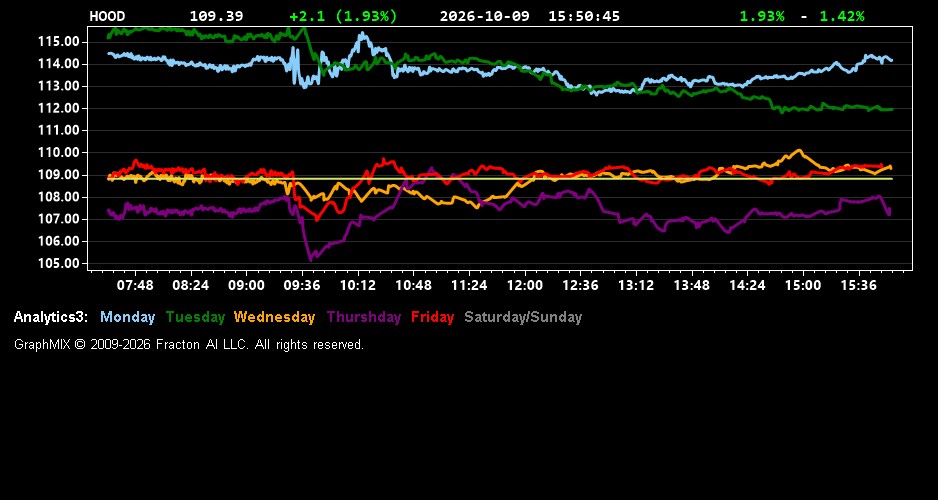
Task: Click the 10:12 time axis label
Action: coord(358,285)
